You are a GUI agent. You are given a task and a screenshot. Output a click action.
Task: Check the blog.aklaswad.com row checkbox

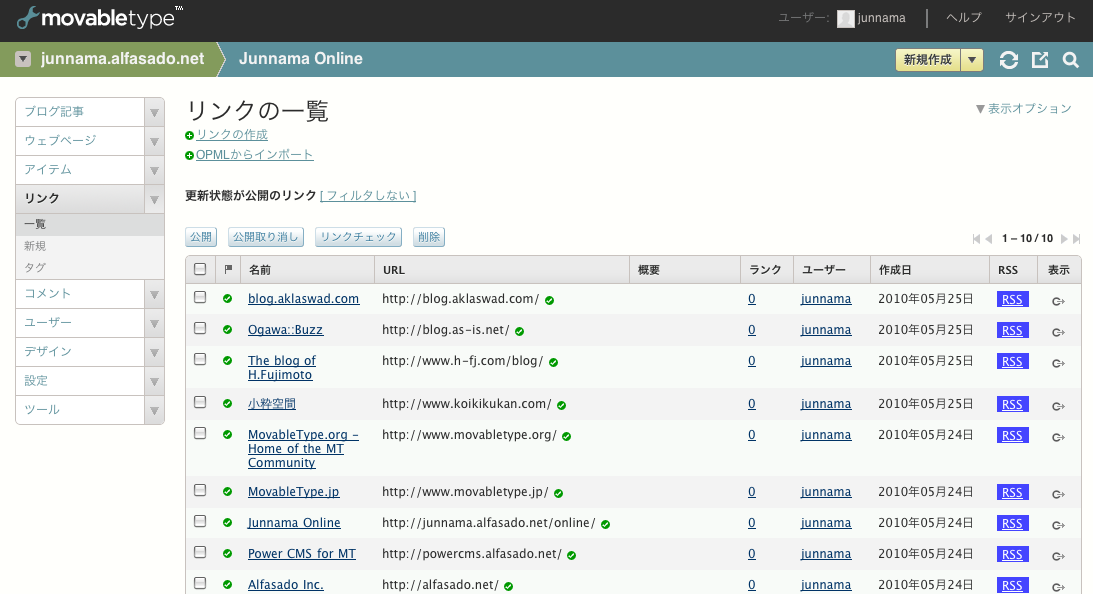(x=200, y=297)
